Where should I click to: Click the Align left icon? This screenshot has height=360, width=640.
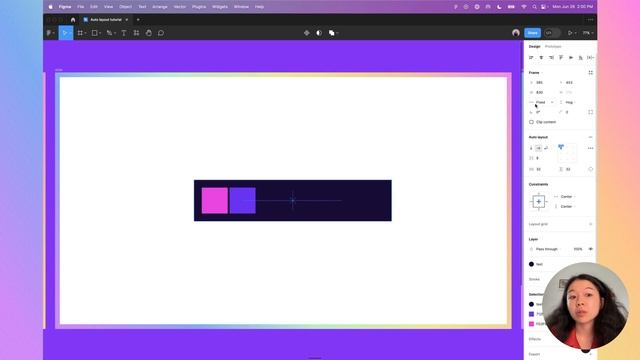point(531,58)
